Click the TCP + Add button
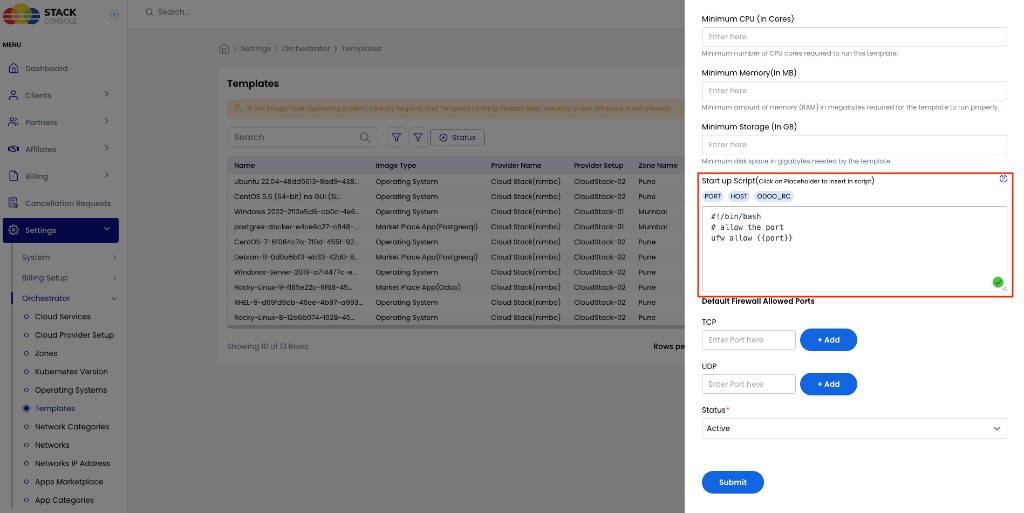Image resolution: width=1024 pixels, height=513 pixels. point(828,339)
